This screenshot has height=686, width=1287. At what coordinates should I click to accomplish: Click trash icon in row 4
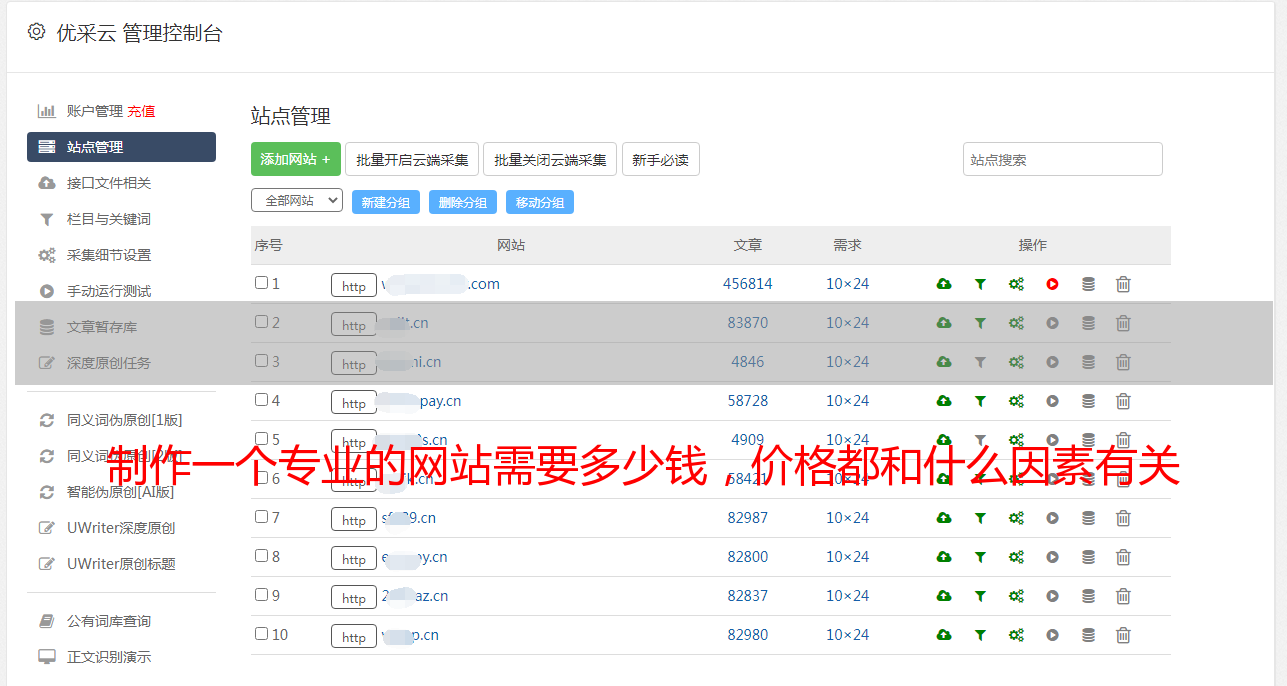1123,401
